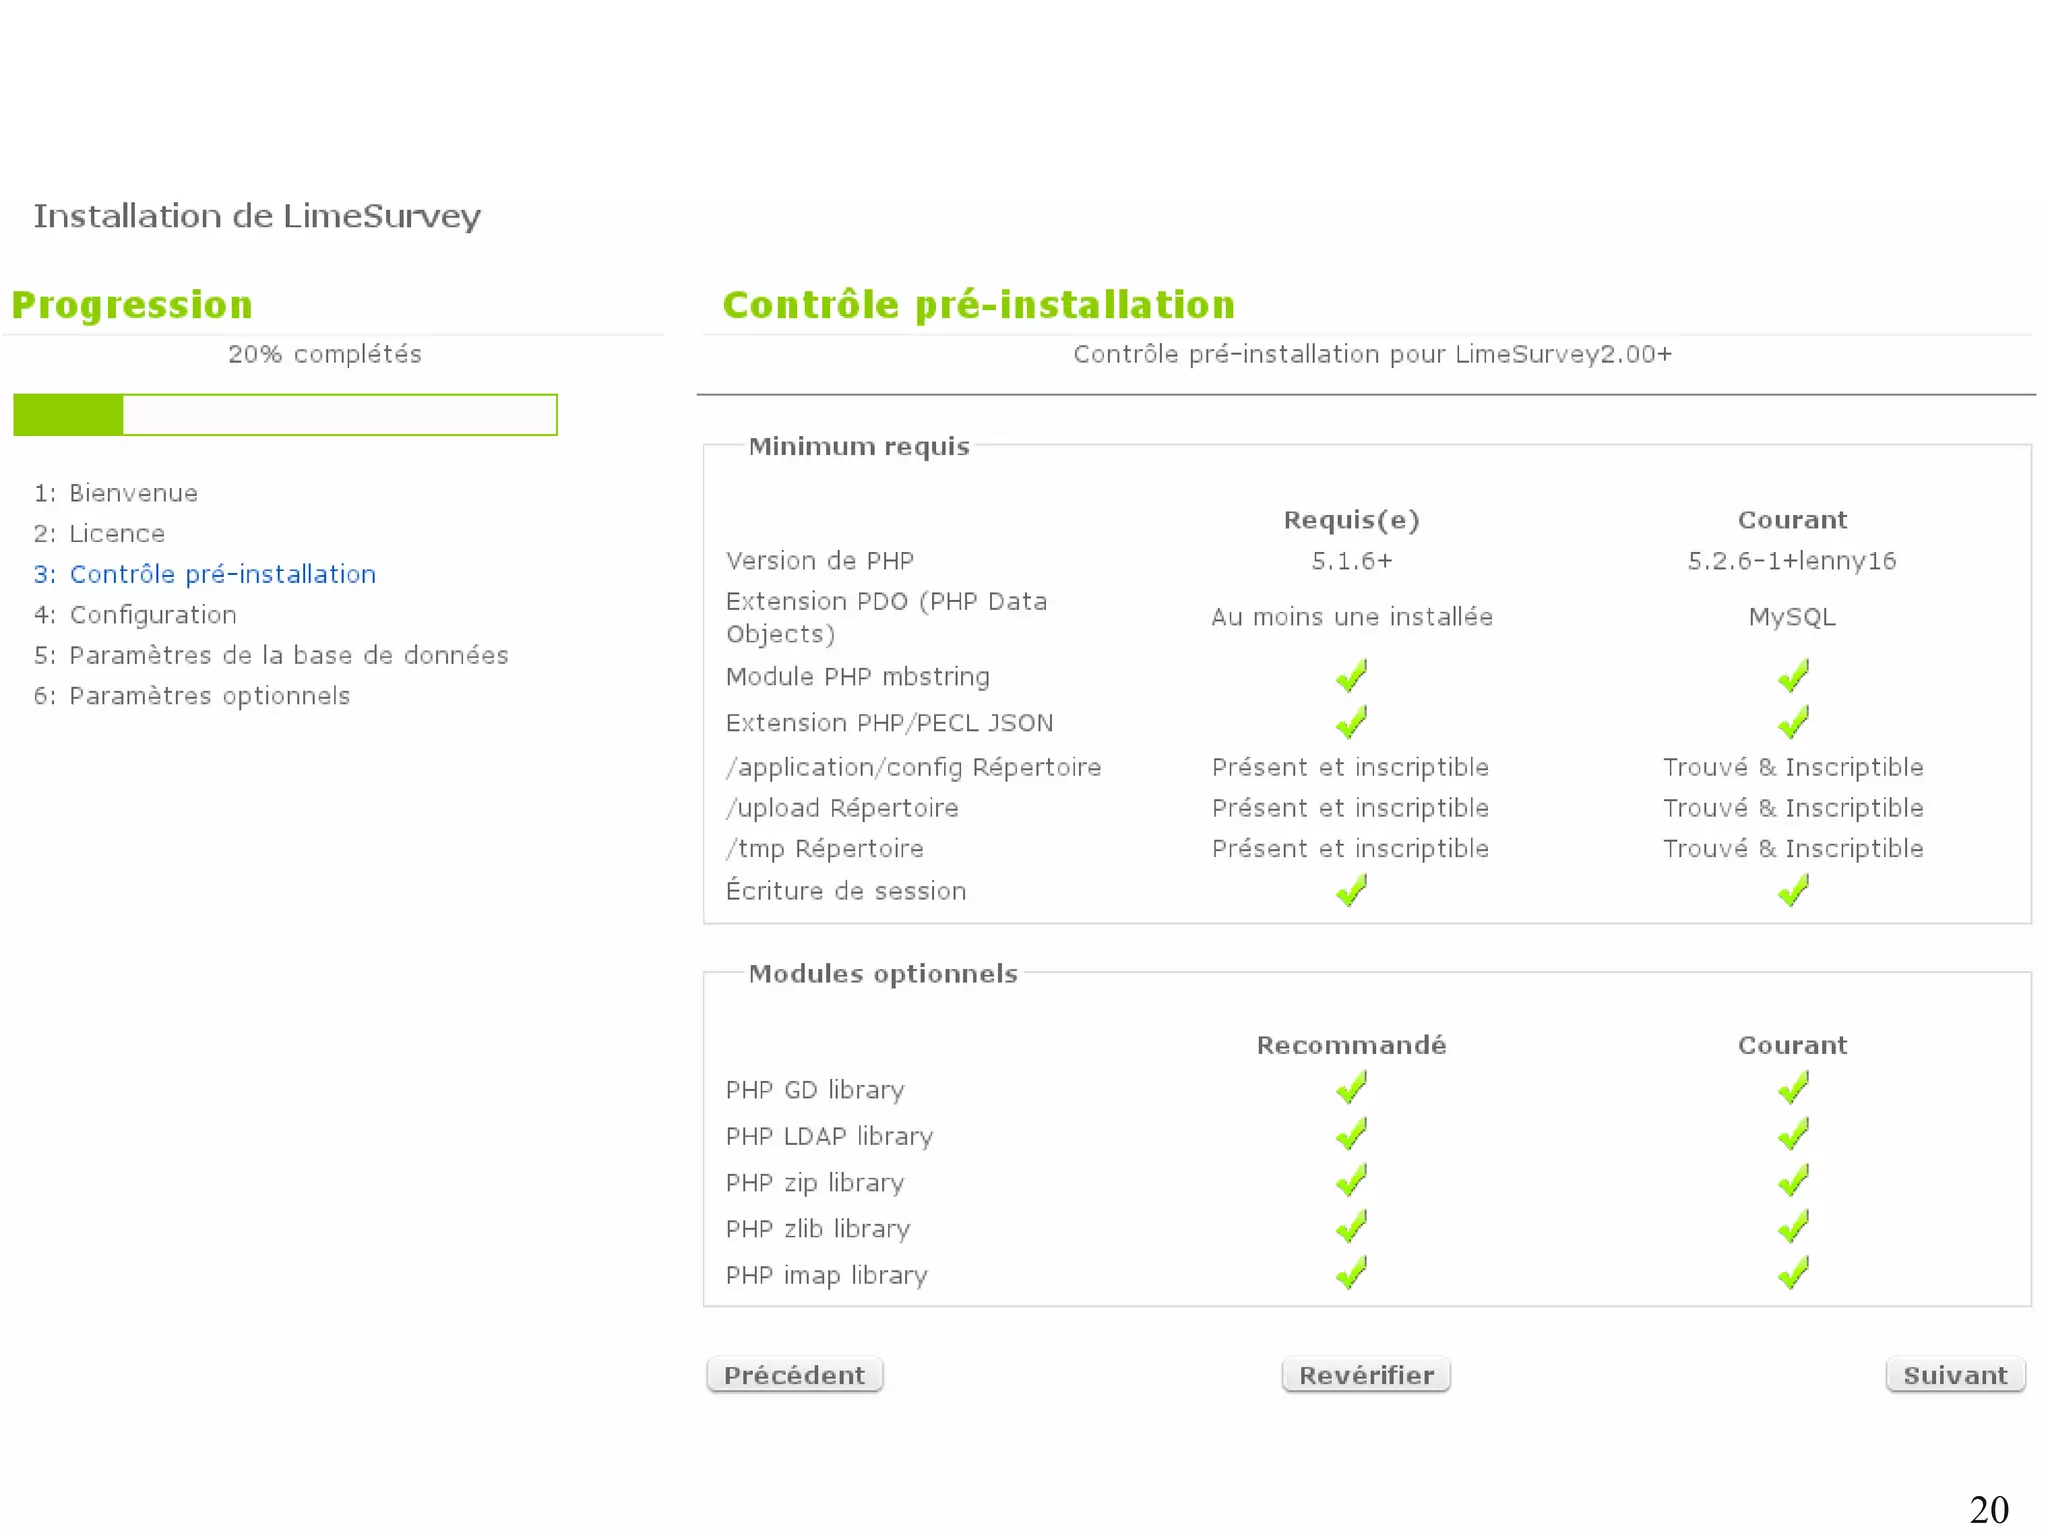This screenshot has height=1536, width=2048.
Task: Click current checkmark for session writing
Action: click(1792, 890)
